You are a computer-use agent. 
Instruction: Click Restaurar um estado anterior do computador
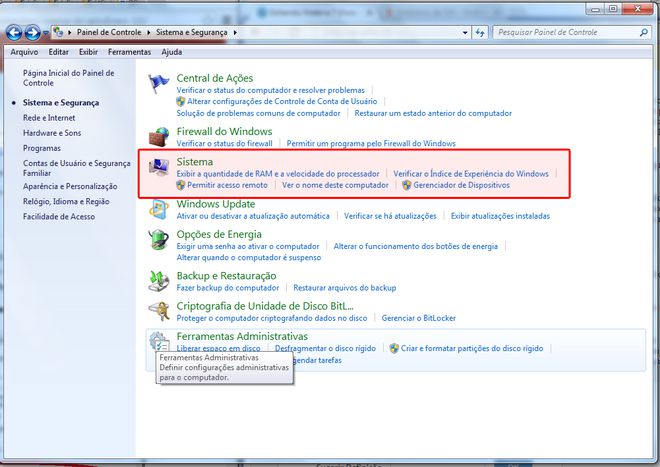coord(433,113)
